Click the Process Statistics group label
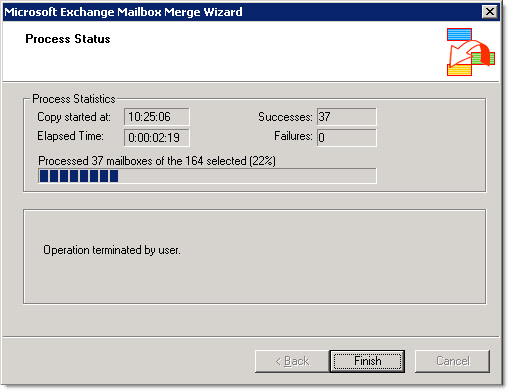This screenshot has height=391, width=509. 74,99
